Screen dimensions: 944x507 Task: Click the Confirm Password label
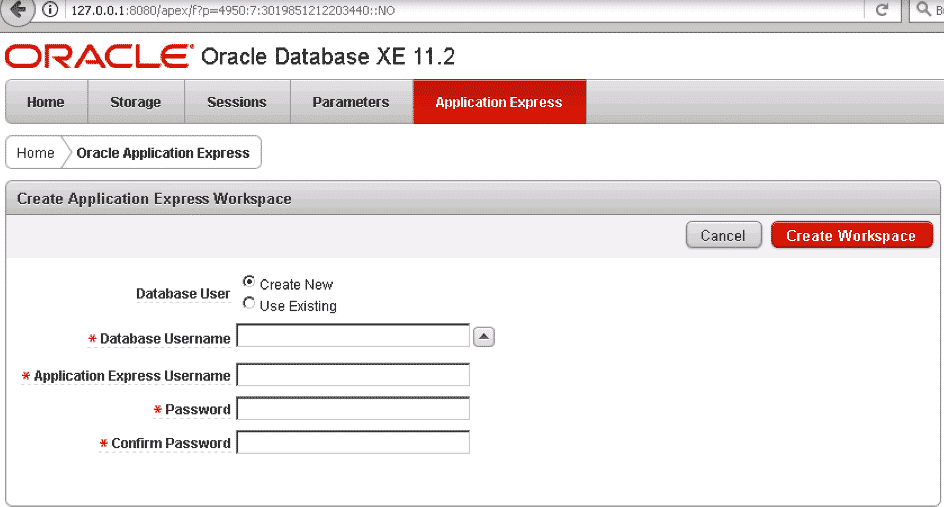171,444
